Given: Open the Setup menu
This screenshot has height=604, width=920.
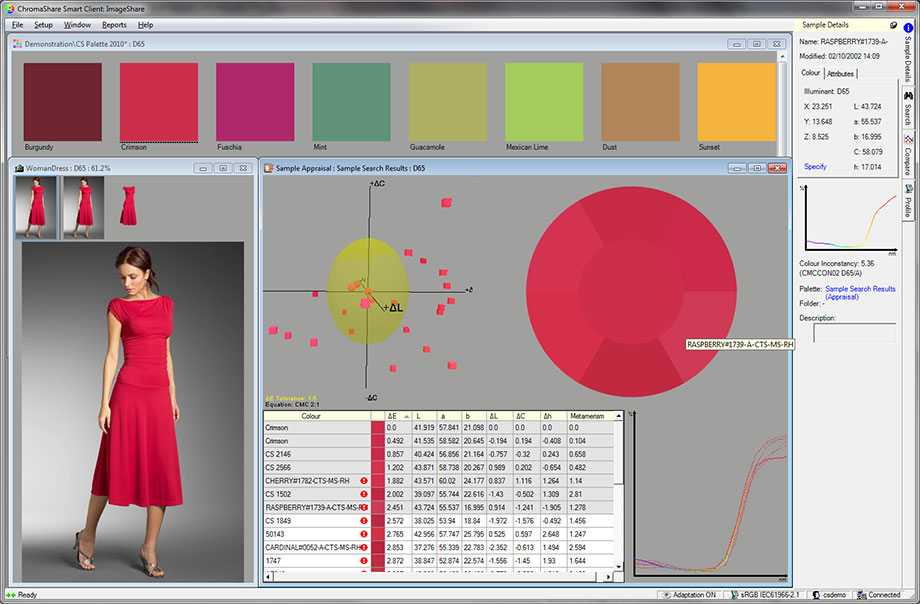Looking at the screenshot, I should (43, 25).
